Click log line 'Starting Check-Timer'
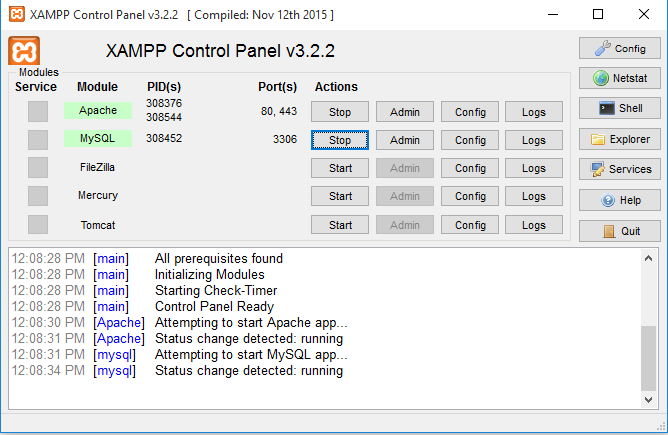The width and height of the screenshot is (668, 435). click(216, 291)
